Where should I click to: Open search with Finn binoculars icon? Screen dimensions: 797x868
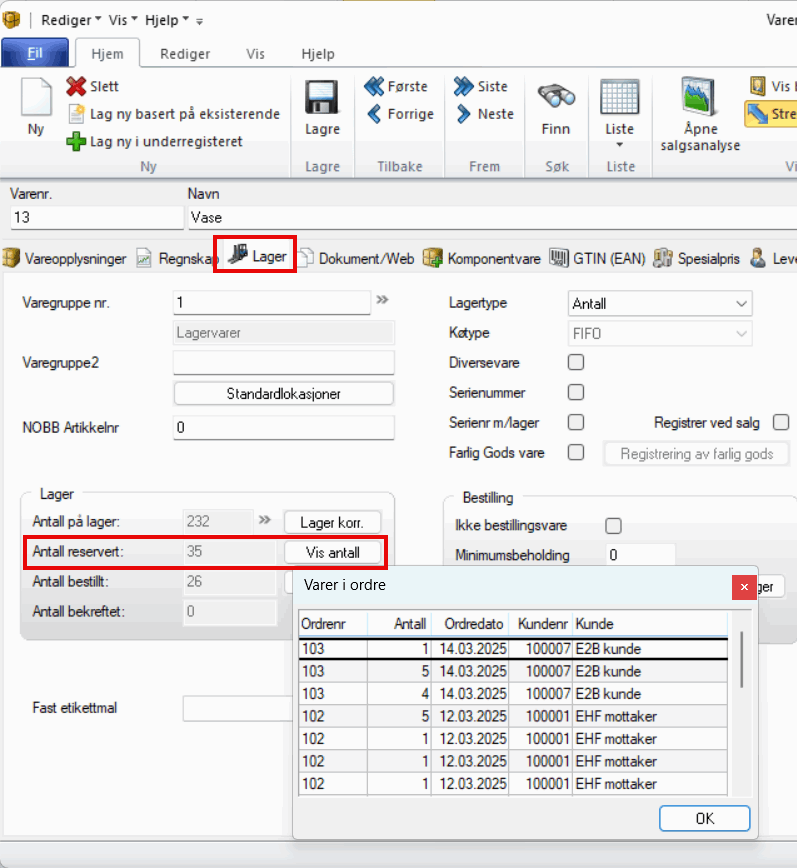(555, 97)
